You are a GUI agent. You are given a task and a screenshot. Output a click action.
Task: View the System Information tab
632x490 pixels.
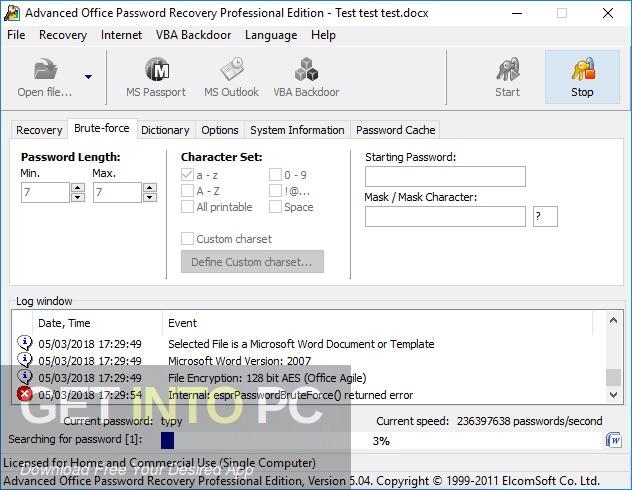pyautogui.click(x=297, y=130)
